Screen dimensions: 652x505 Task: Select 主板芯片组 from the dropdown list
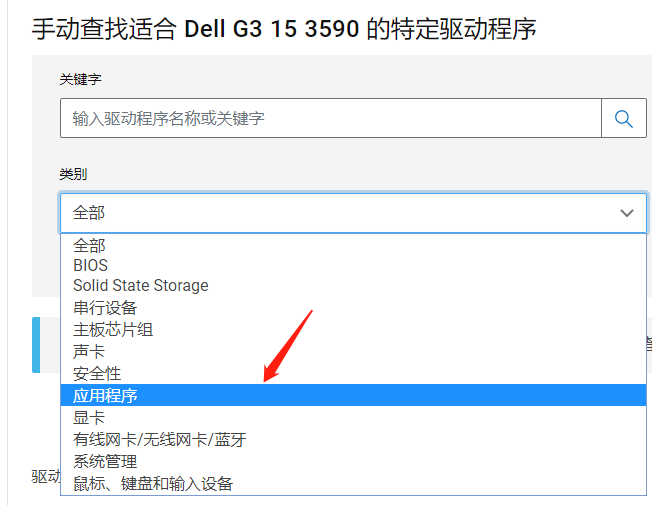coord(113,329)
